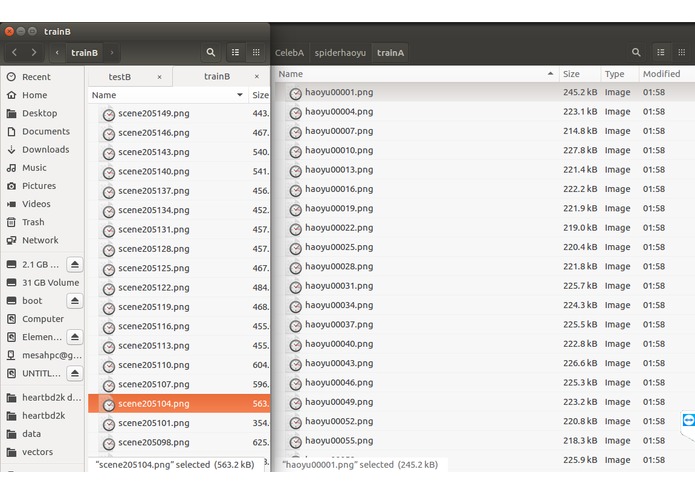Show next path segments in trainB pathbar
This screenshot has width=695, height=494.
tap(112, 52)
